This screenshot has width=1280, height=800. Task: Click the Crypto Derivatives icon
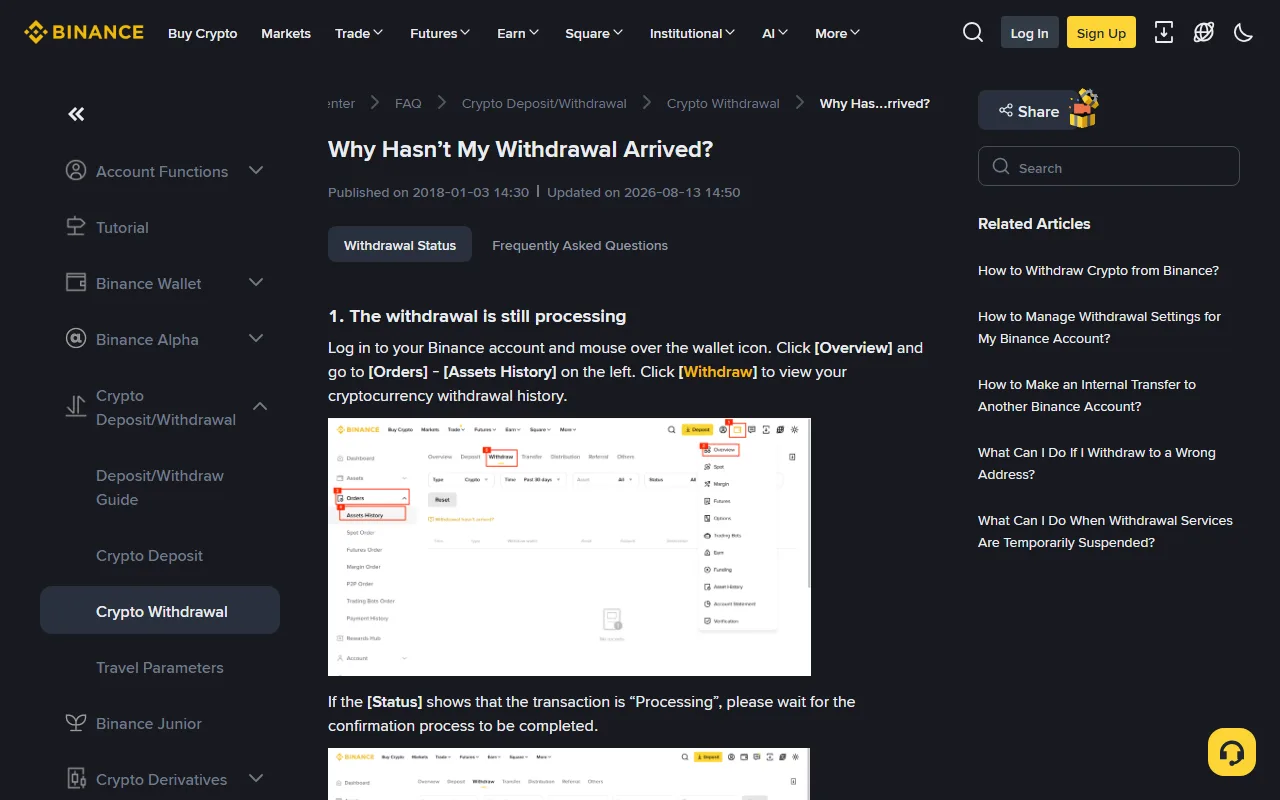click(x=76, y=779)
